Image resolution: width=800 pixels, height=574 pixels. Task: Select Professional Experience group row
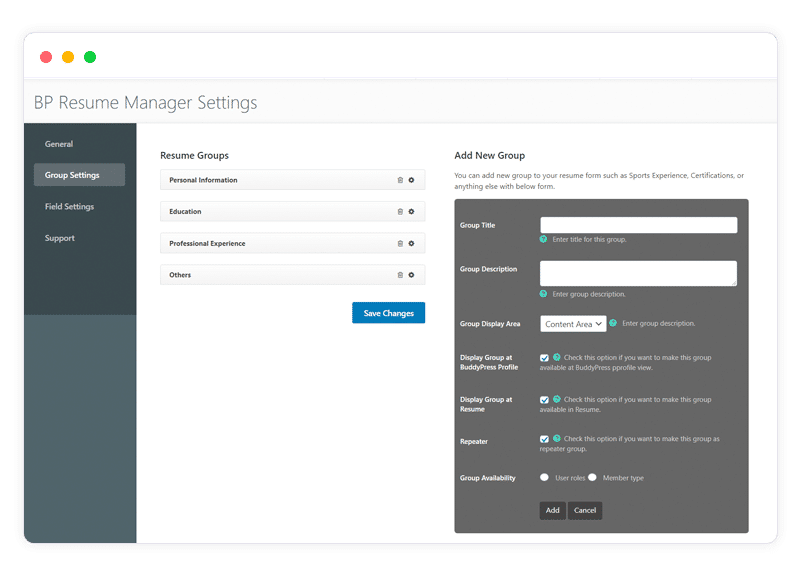coord(292,243)
